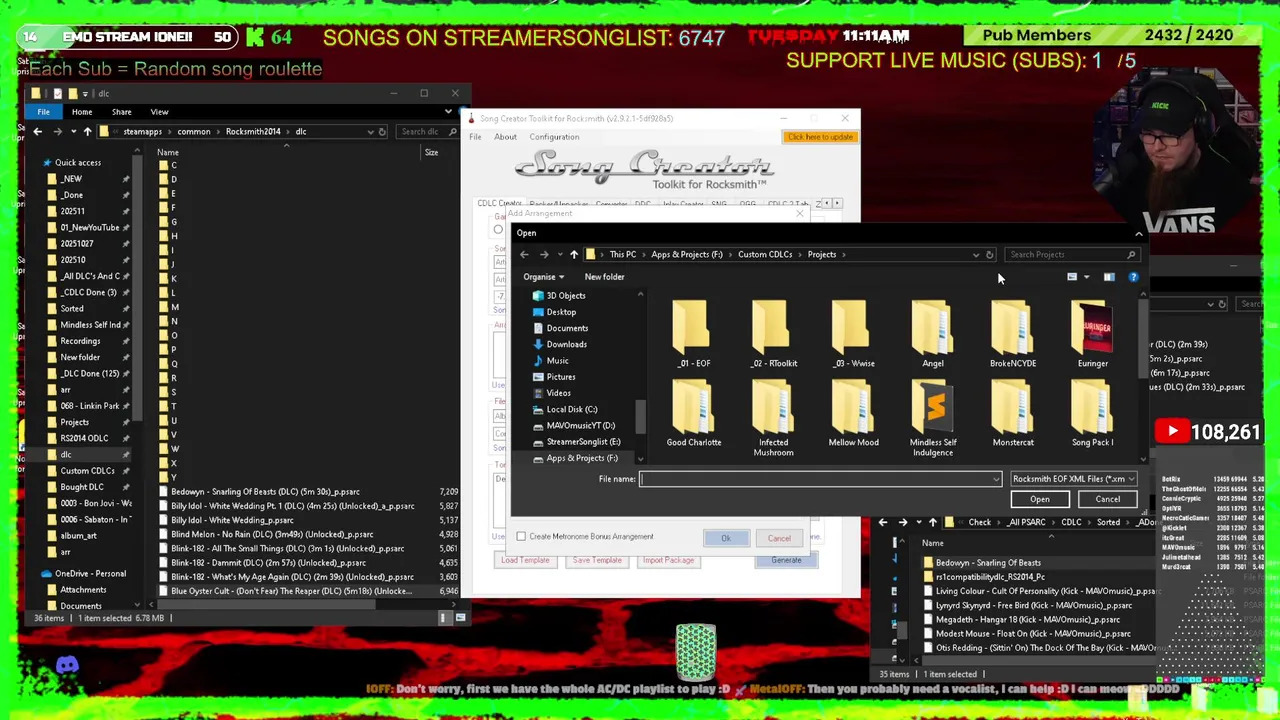Go up one level in Open dialog
Screen dimensions: 1280x720
pos(573,254)
